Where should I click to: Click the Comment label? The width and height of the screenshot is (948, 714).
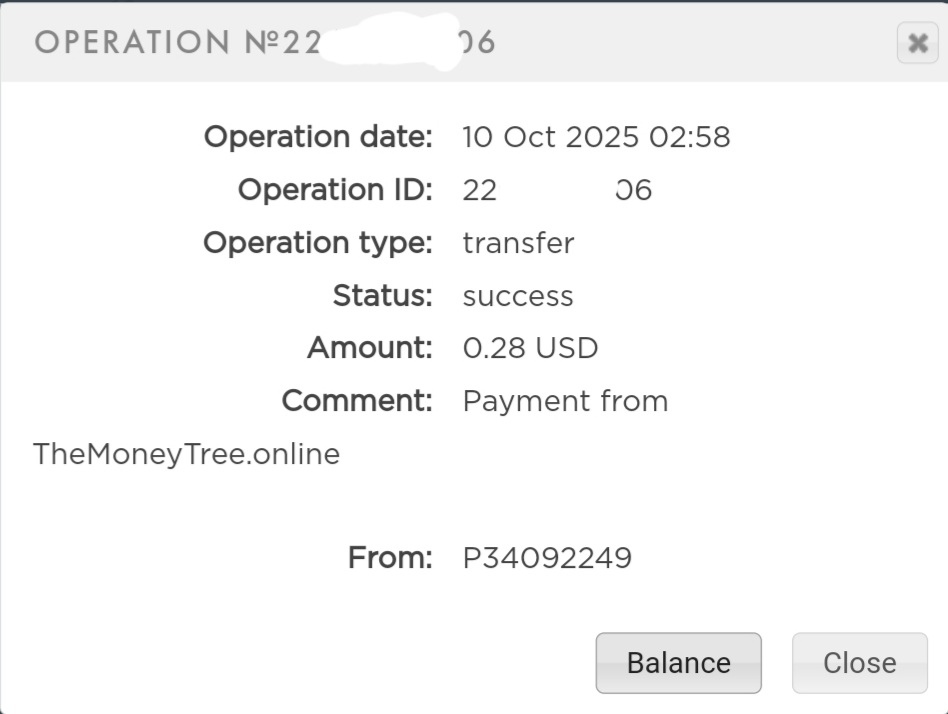tap(357, 401)
